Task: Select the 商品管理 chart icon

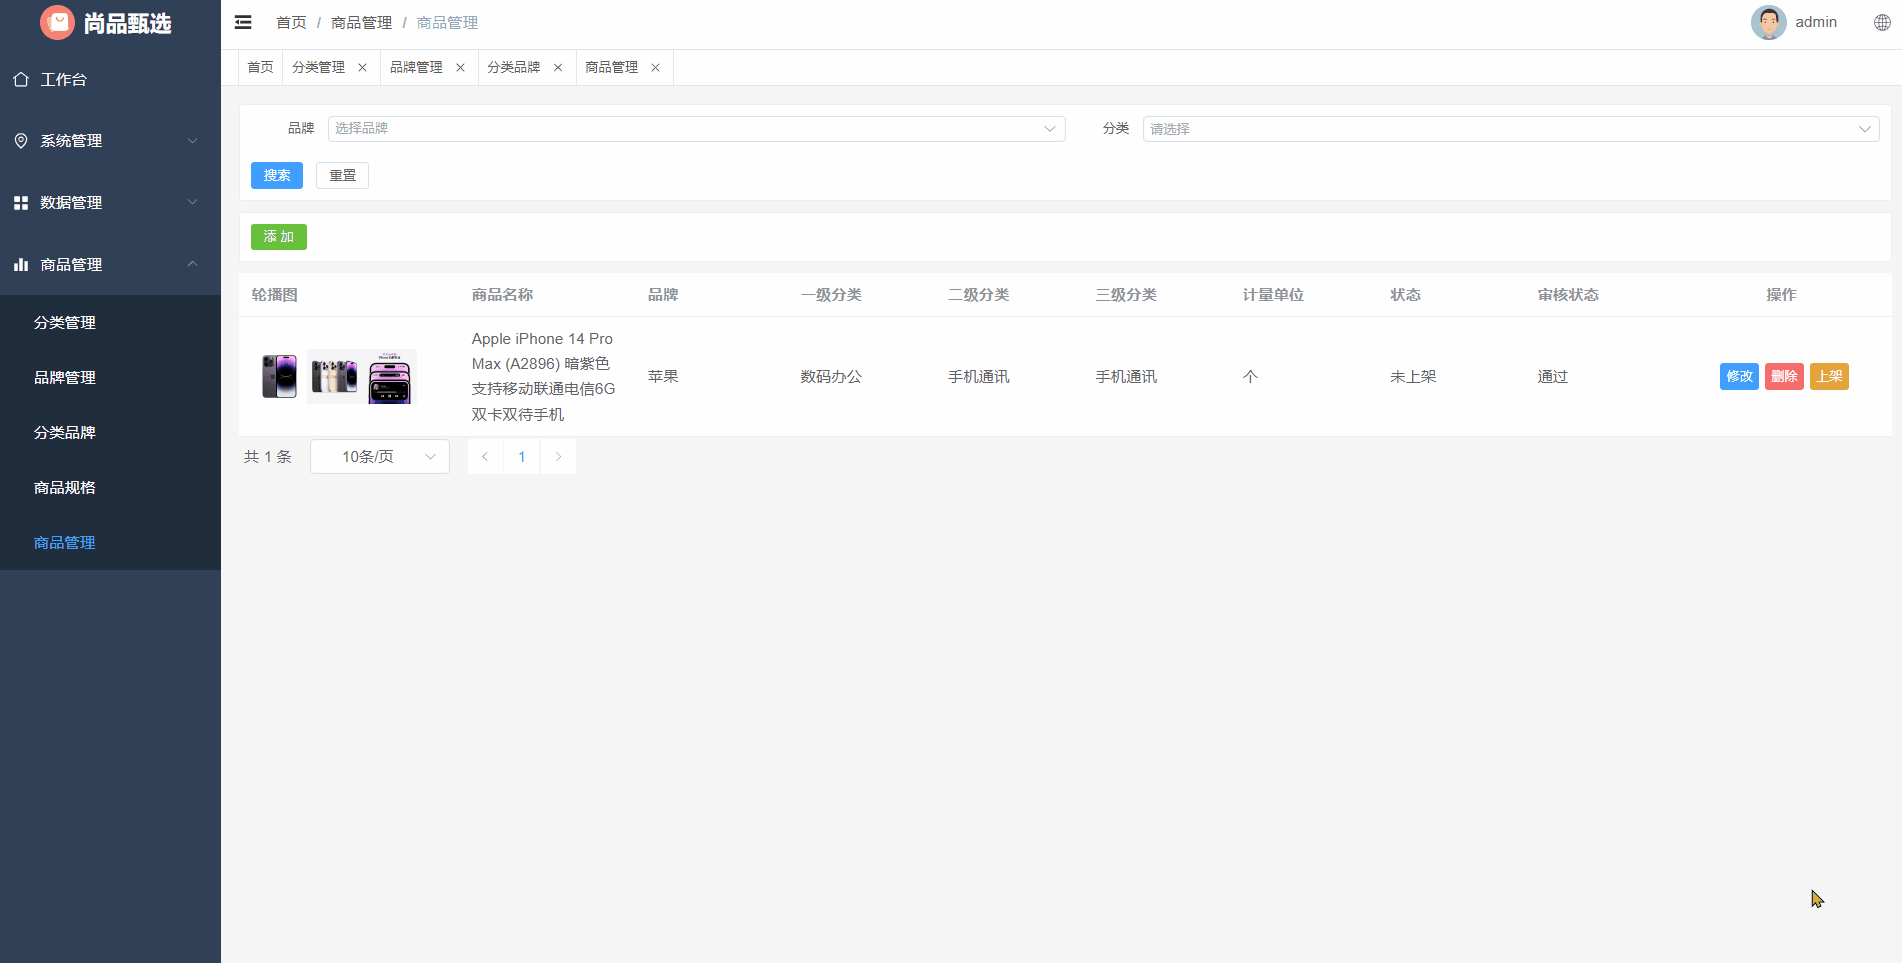Action: [21, 264]
